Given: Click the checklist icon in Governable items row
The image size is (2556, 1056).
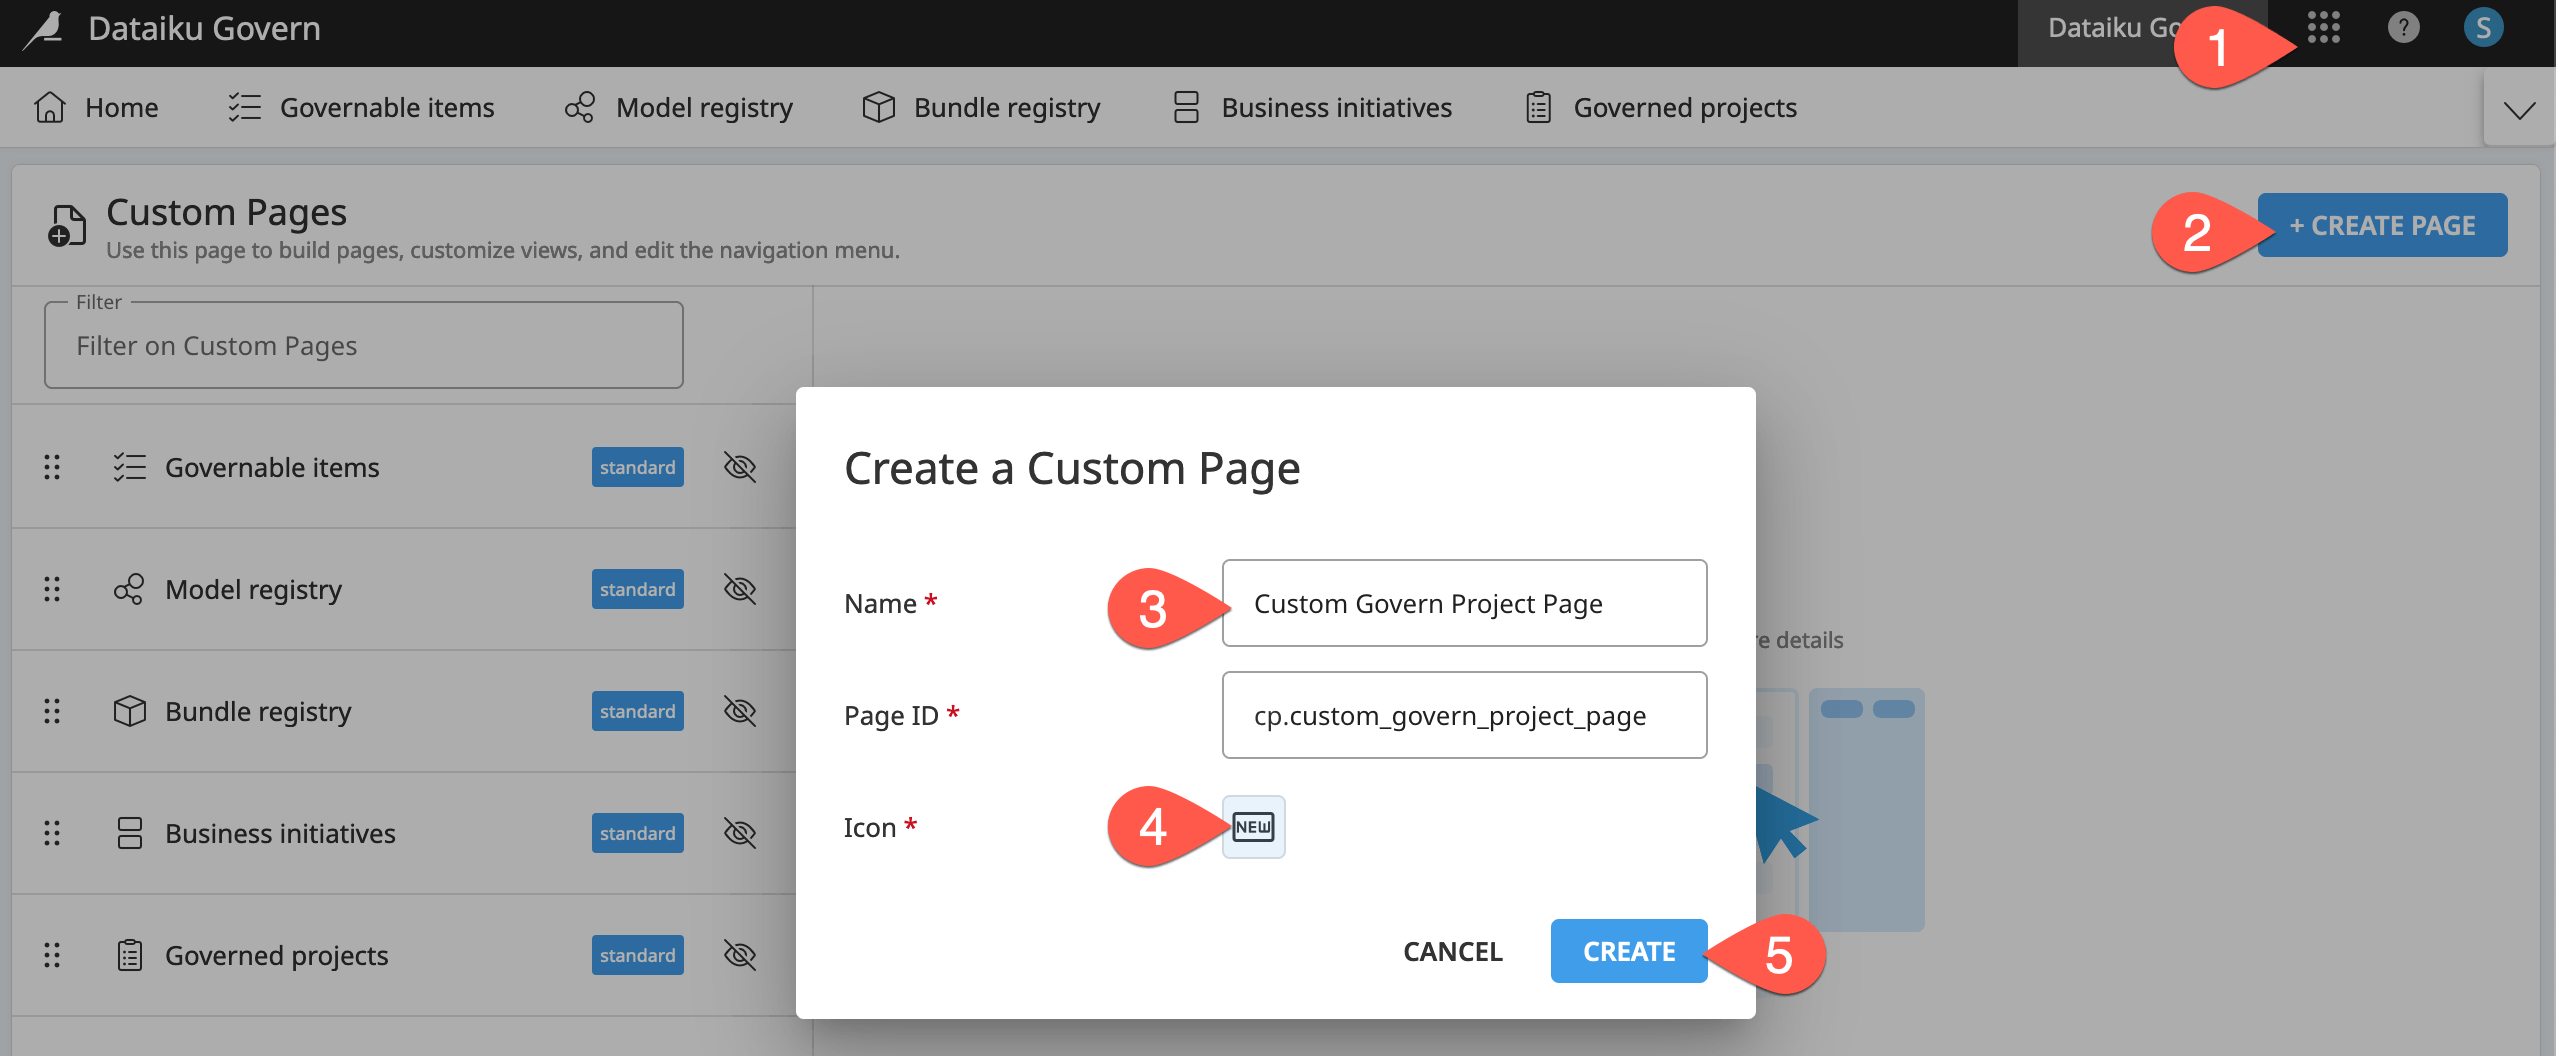Looking at the screenshot, I should point(129,467).
